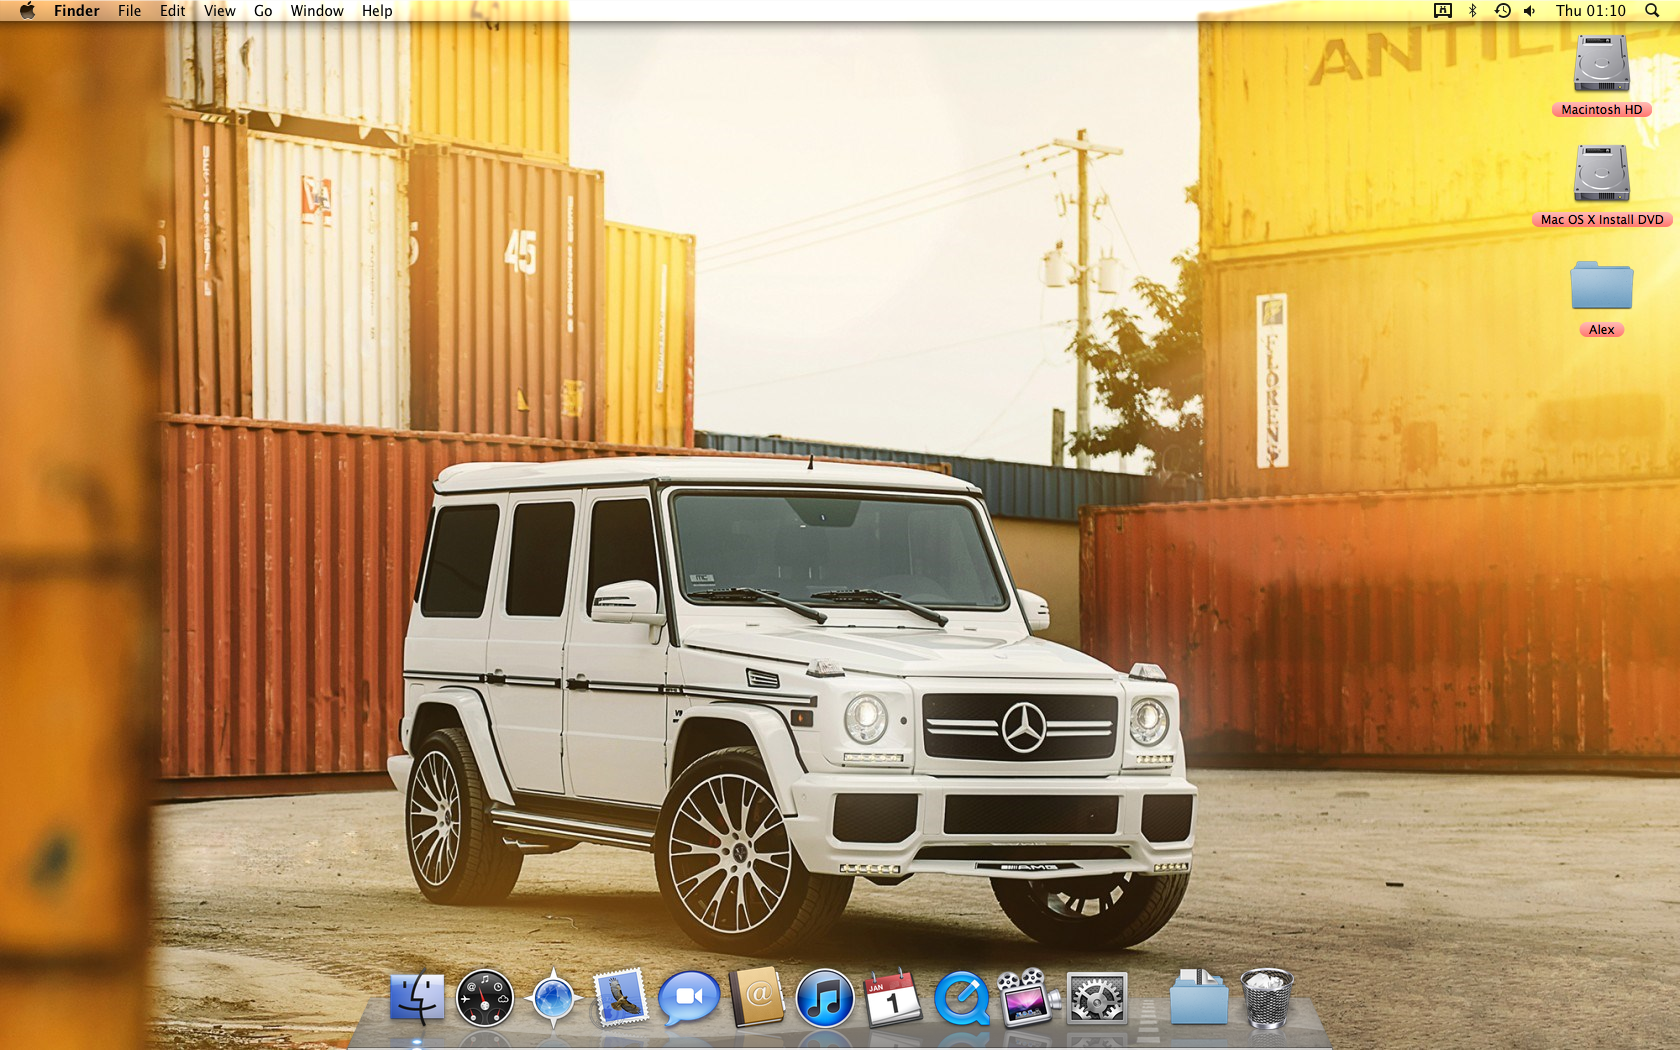Open the Trash in the Dock
Image resolution: width=1680 pixels, height=1050 pixels.
pos(1267,997)
